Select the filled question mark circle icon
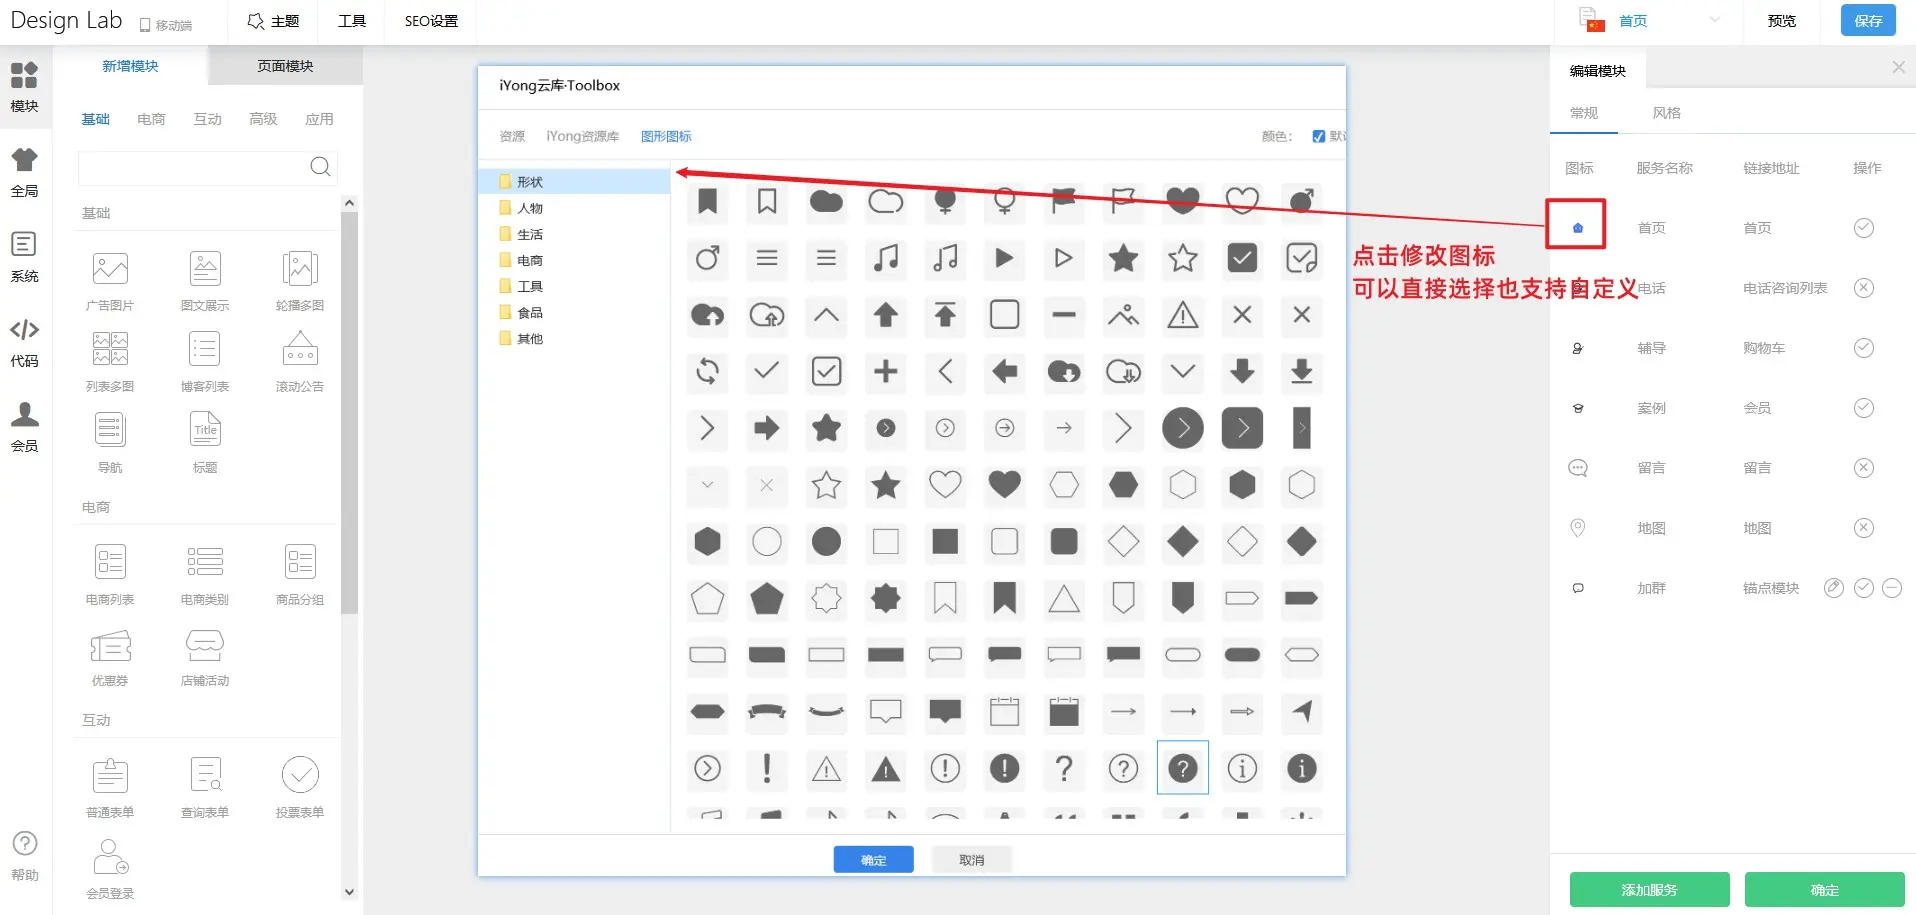Image resolution: width=1916 pixels, height=915 pixels. [1182, 768]
